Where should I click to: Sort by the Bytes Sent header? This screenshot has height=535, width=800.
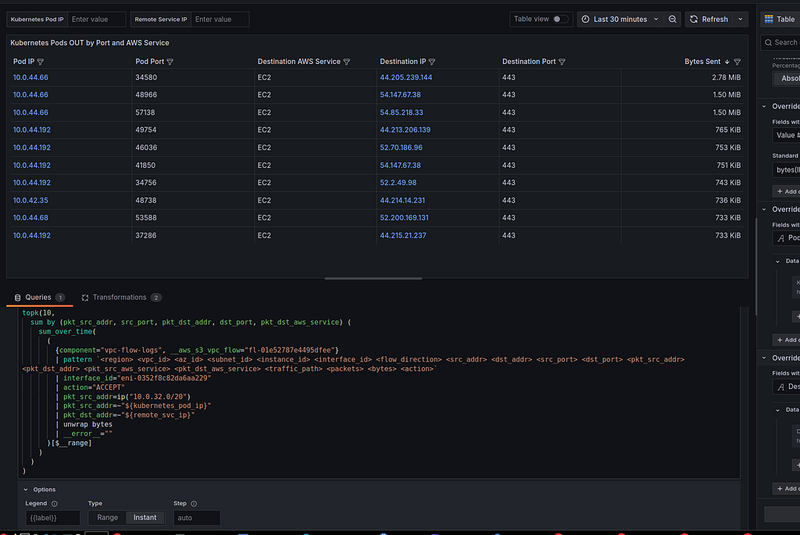(702, 62)
